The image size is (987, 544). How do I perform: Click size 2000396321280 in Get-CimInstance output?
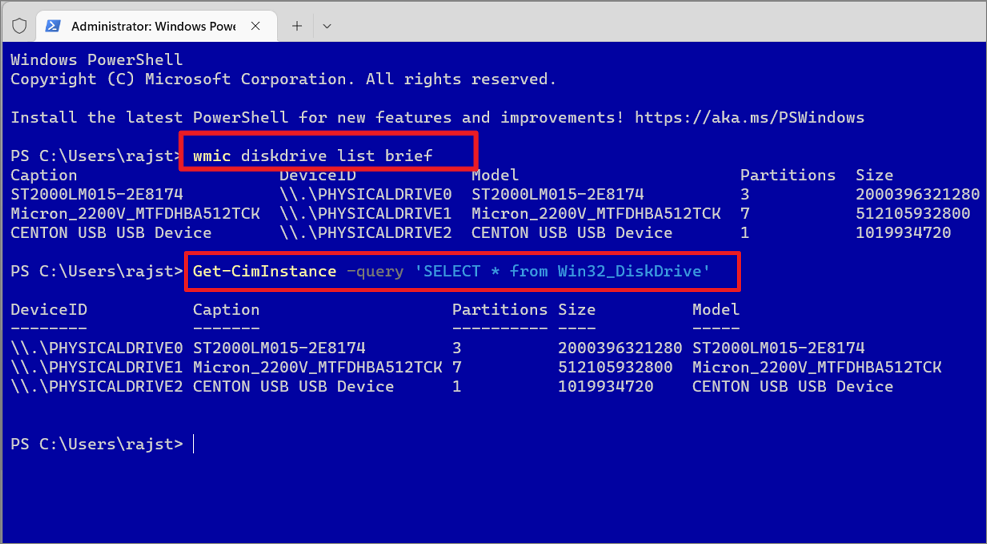[x=620, y=348]
